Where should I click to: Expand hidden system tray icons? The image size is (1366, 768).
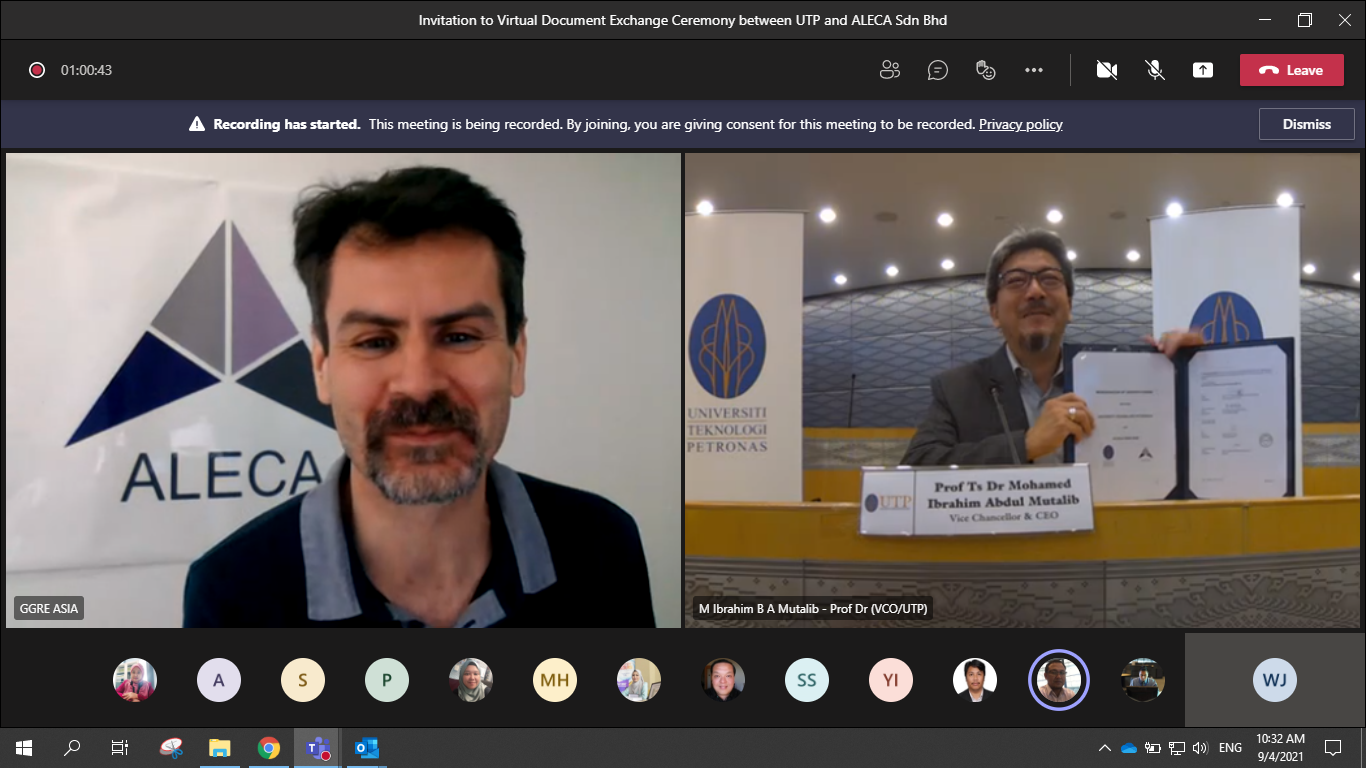click(1105, 748)
